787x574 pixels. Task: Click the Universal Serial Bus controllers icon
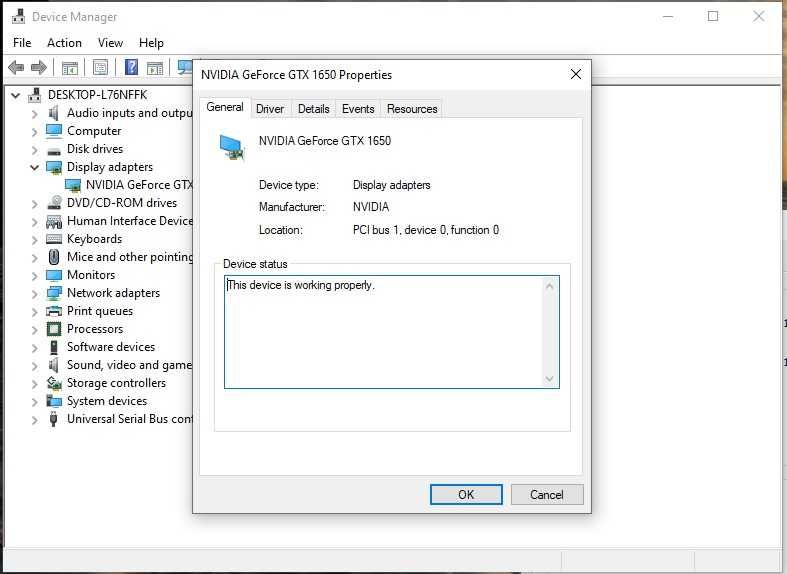(x=53, y=419)
